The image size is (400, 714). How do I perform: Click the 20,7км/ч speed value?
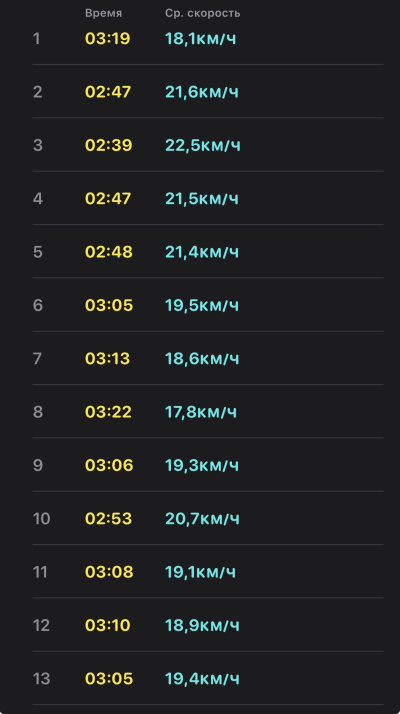[x=202, y=518]
